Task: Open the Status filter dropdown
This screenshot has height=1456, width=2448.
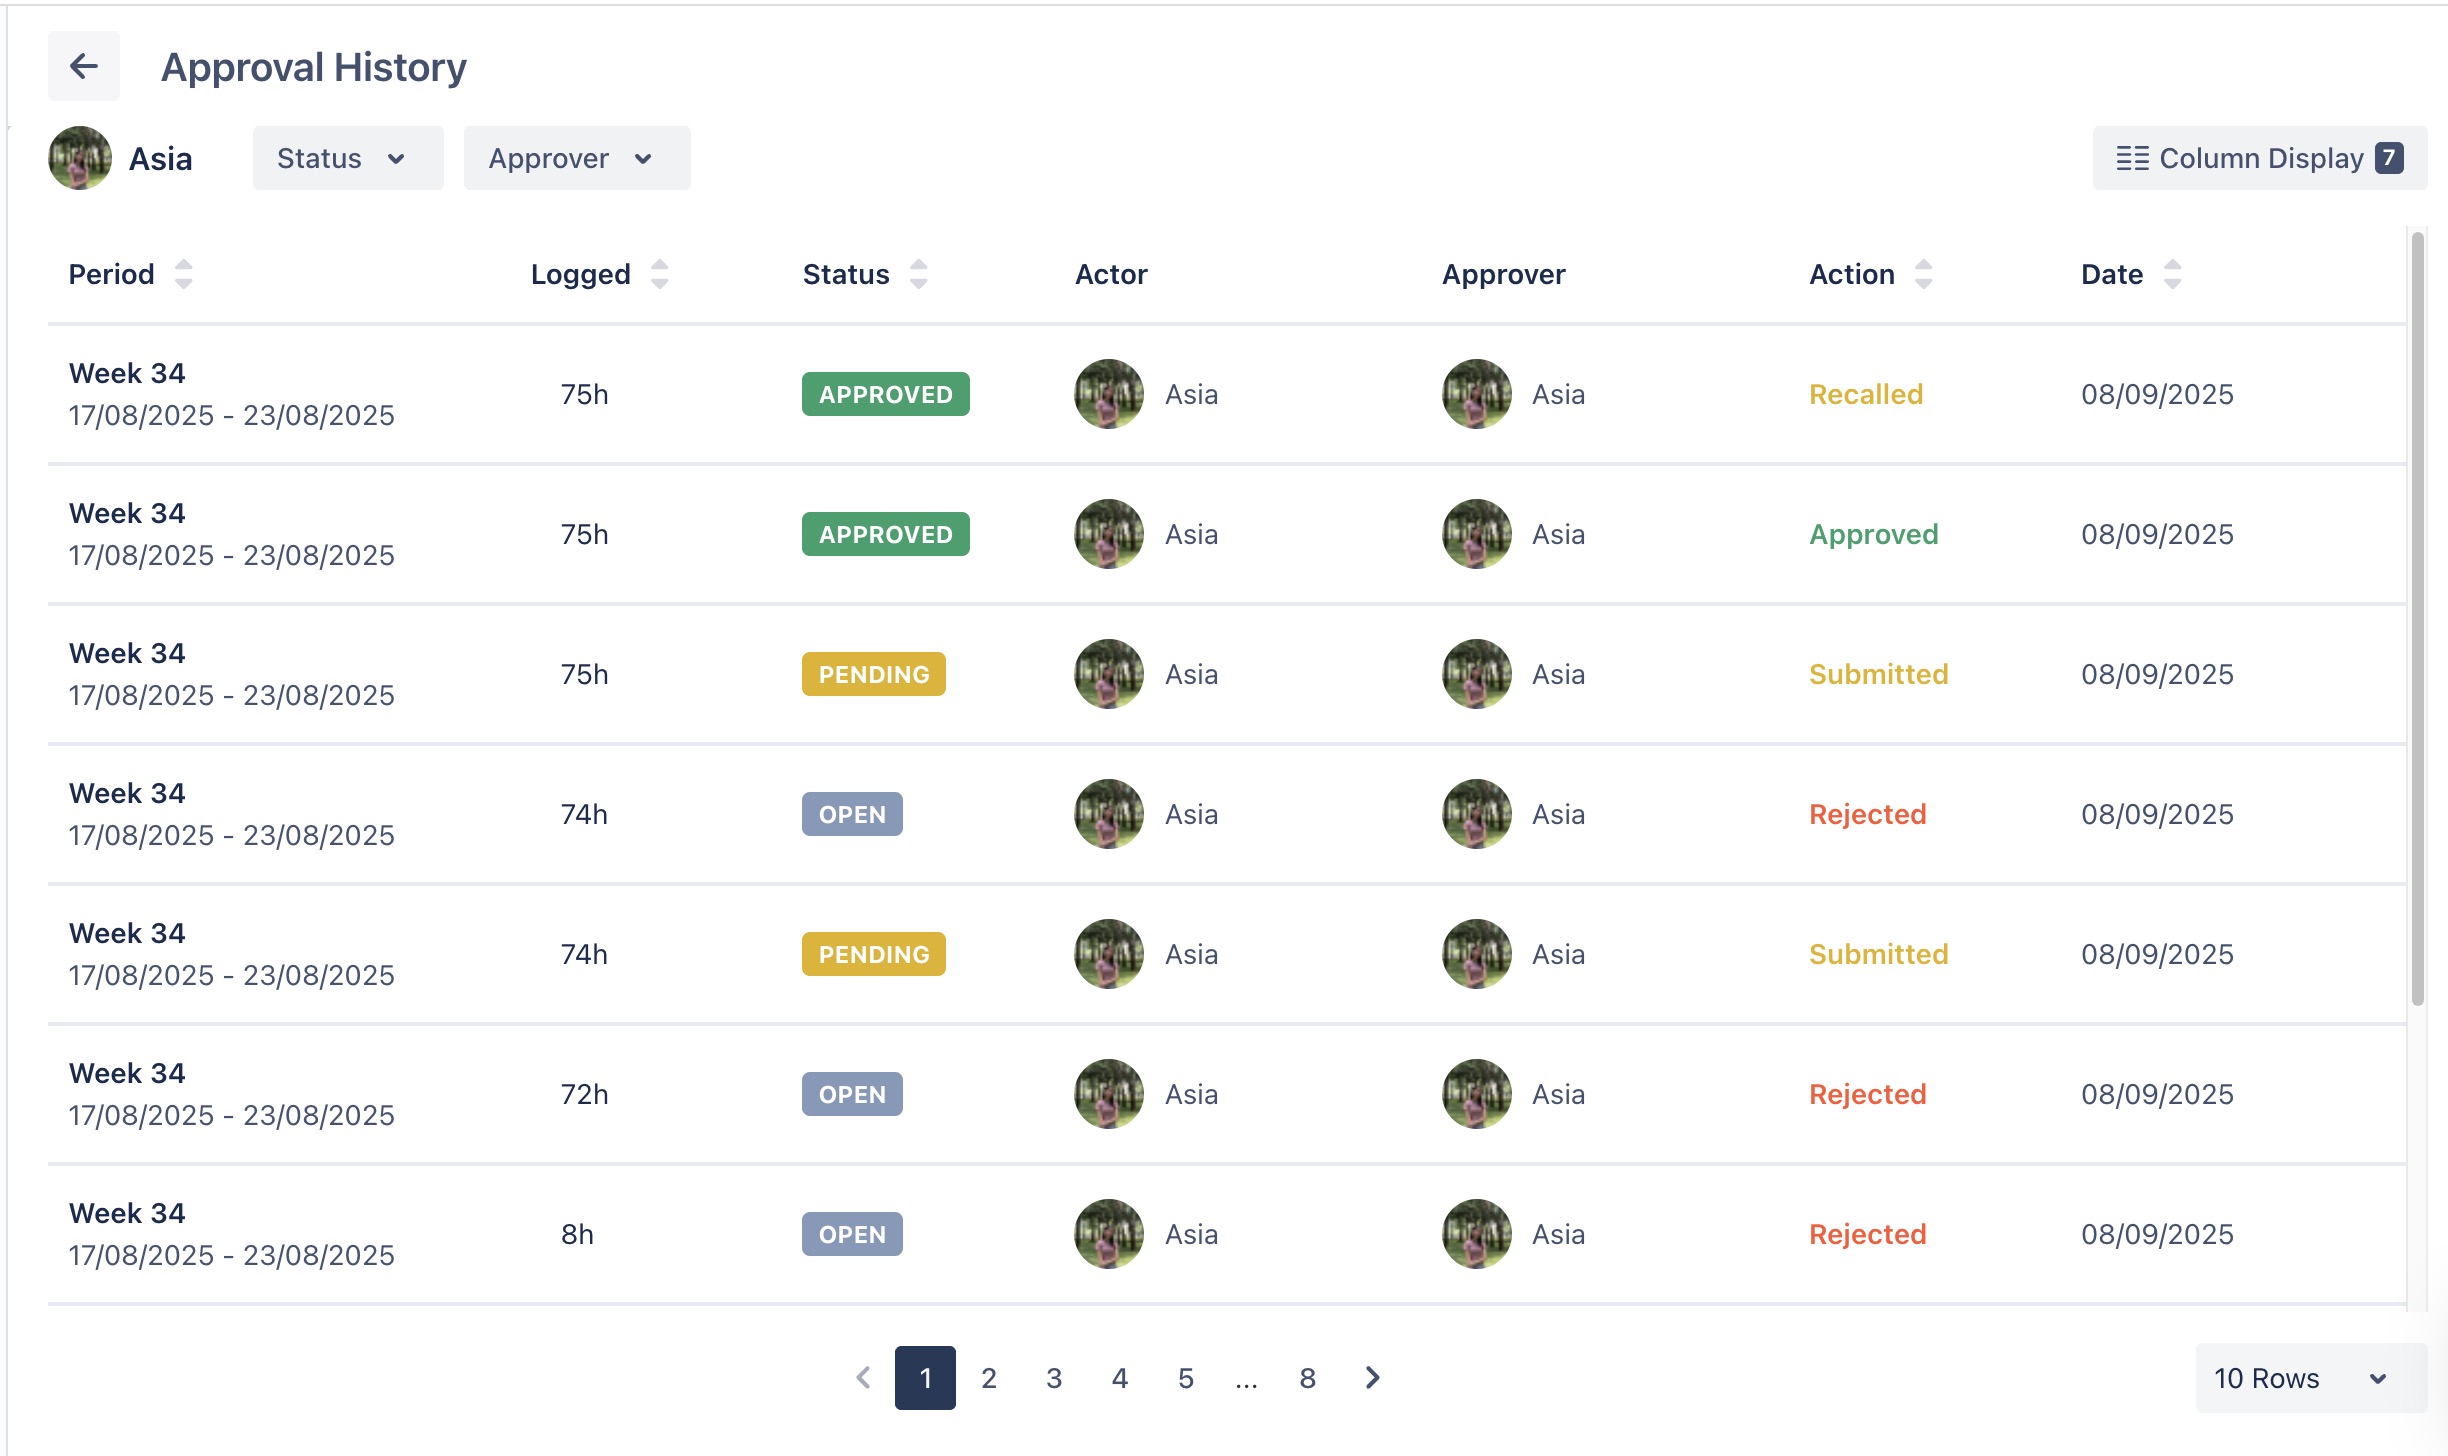Action: click(x=346, y=158)
